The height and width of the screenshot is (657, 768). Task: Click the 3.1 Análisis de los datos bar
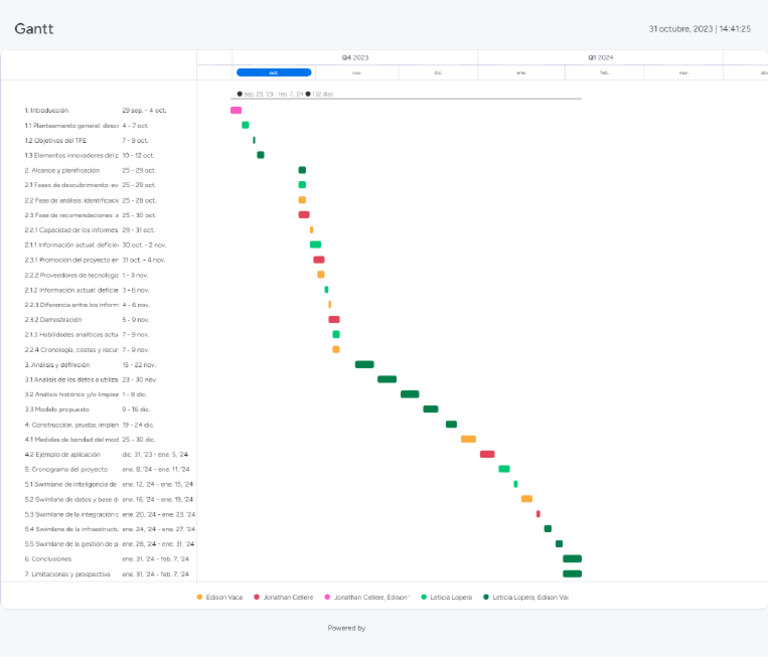click(387, 379)
